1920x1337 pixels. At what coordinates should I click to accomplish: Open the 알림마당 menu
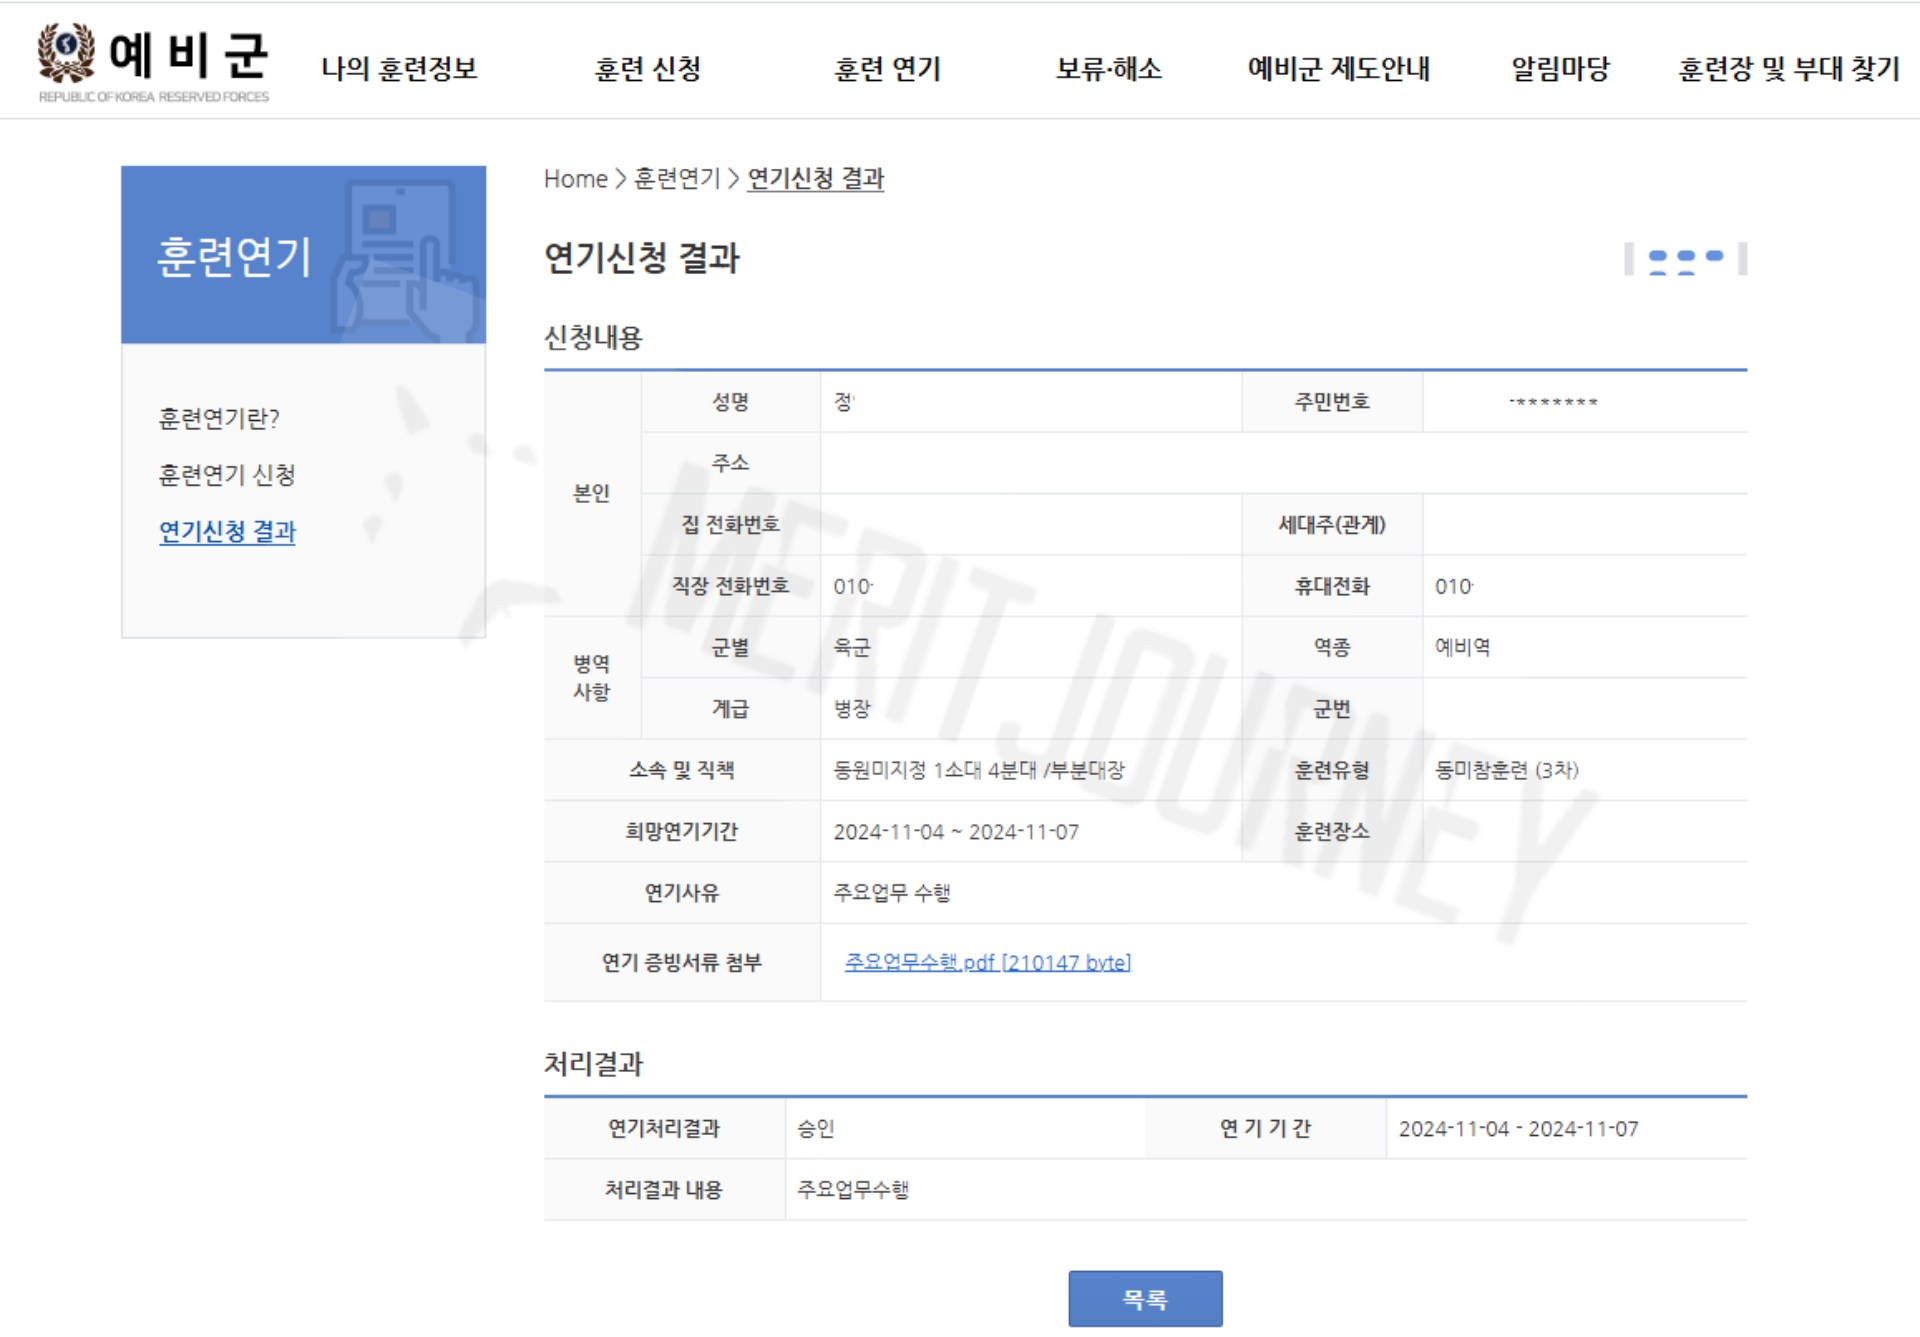point(1560,69)
